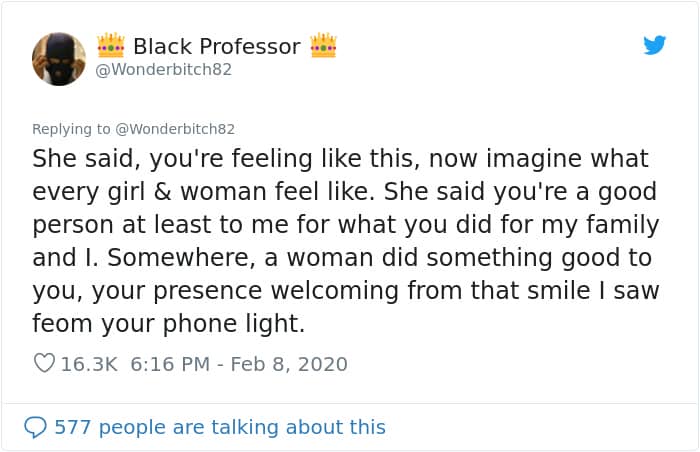
Task: Click the line beginning "you, your presence welcoming"
Action: click(336, 291)
